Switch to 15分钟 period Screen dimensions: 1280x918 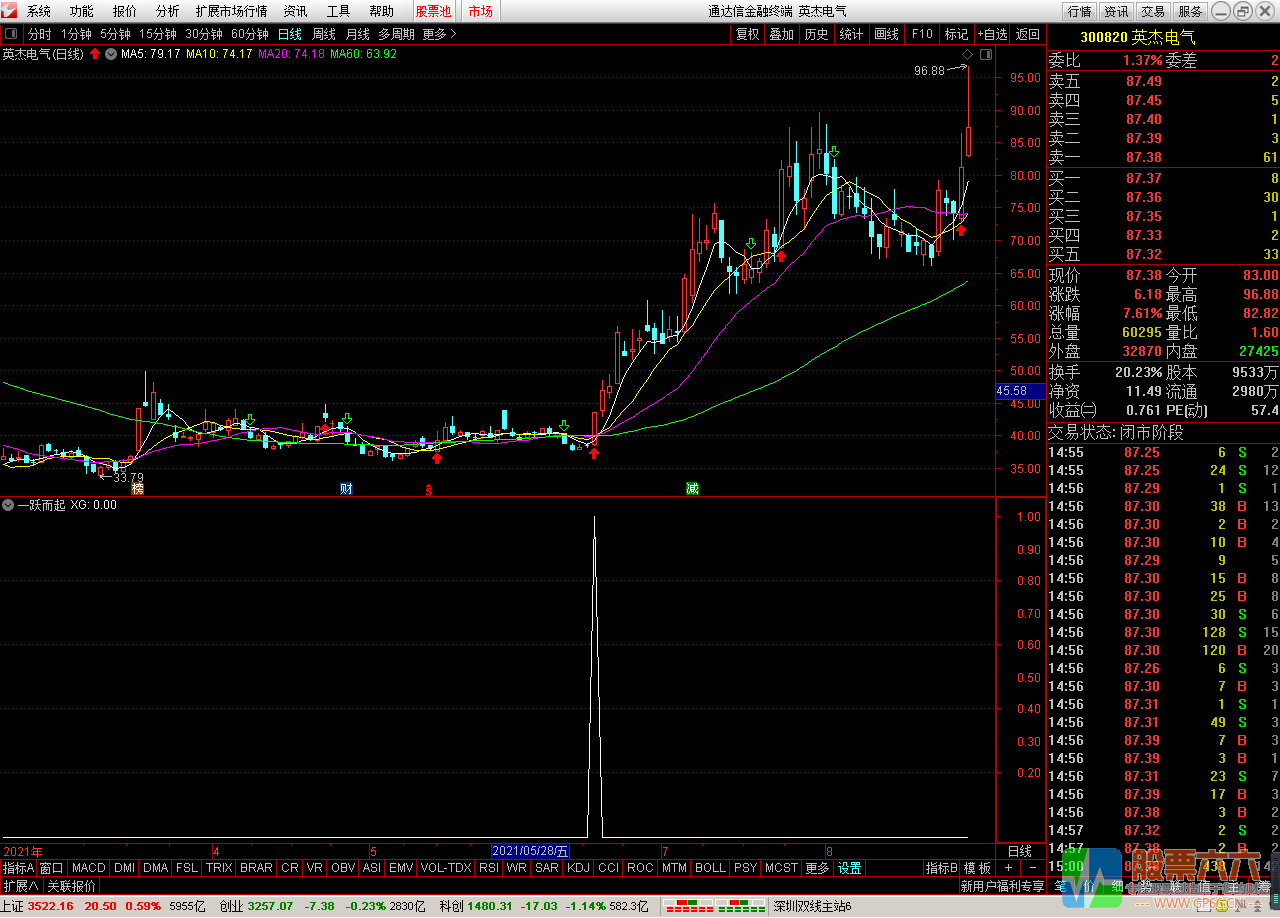coord(158,34)
